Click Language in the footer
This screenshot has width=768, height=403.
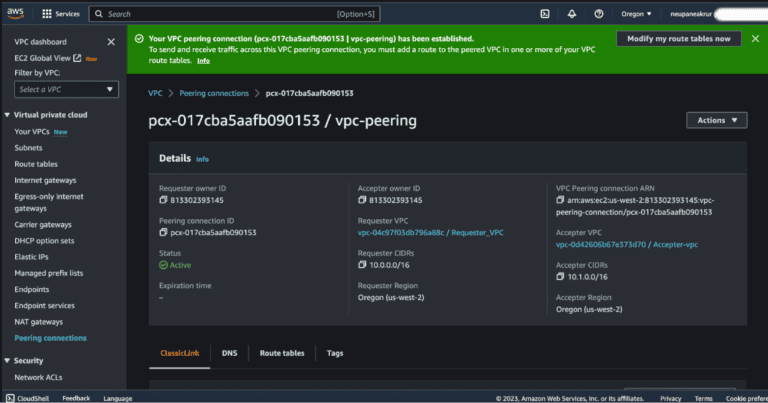point(118,399)
